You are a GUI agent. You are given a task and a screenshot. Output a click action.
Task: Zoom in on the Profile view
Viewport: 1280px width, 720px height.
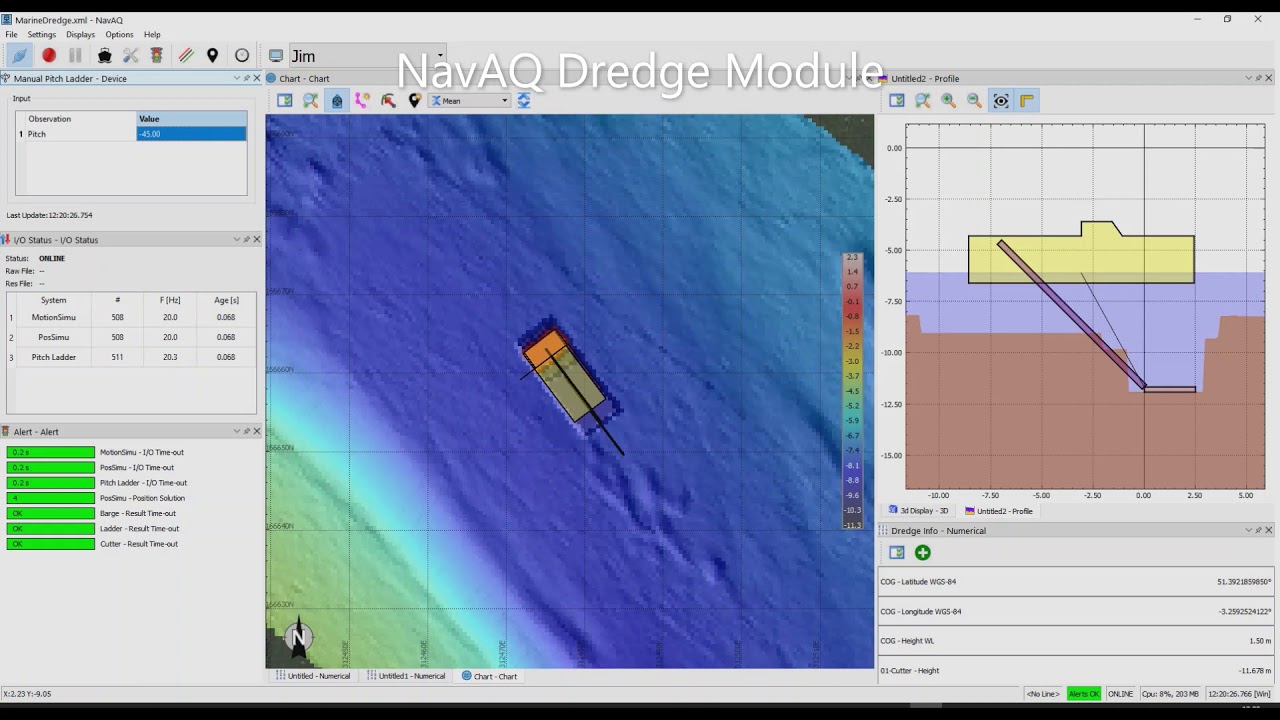click(x=948, y=101)
